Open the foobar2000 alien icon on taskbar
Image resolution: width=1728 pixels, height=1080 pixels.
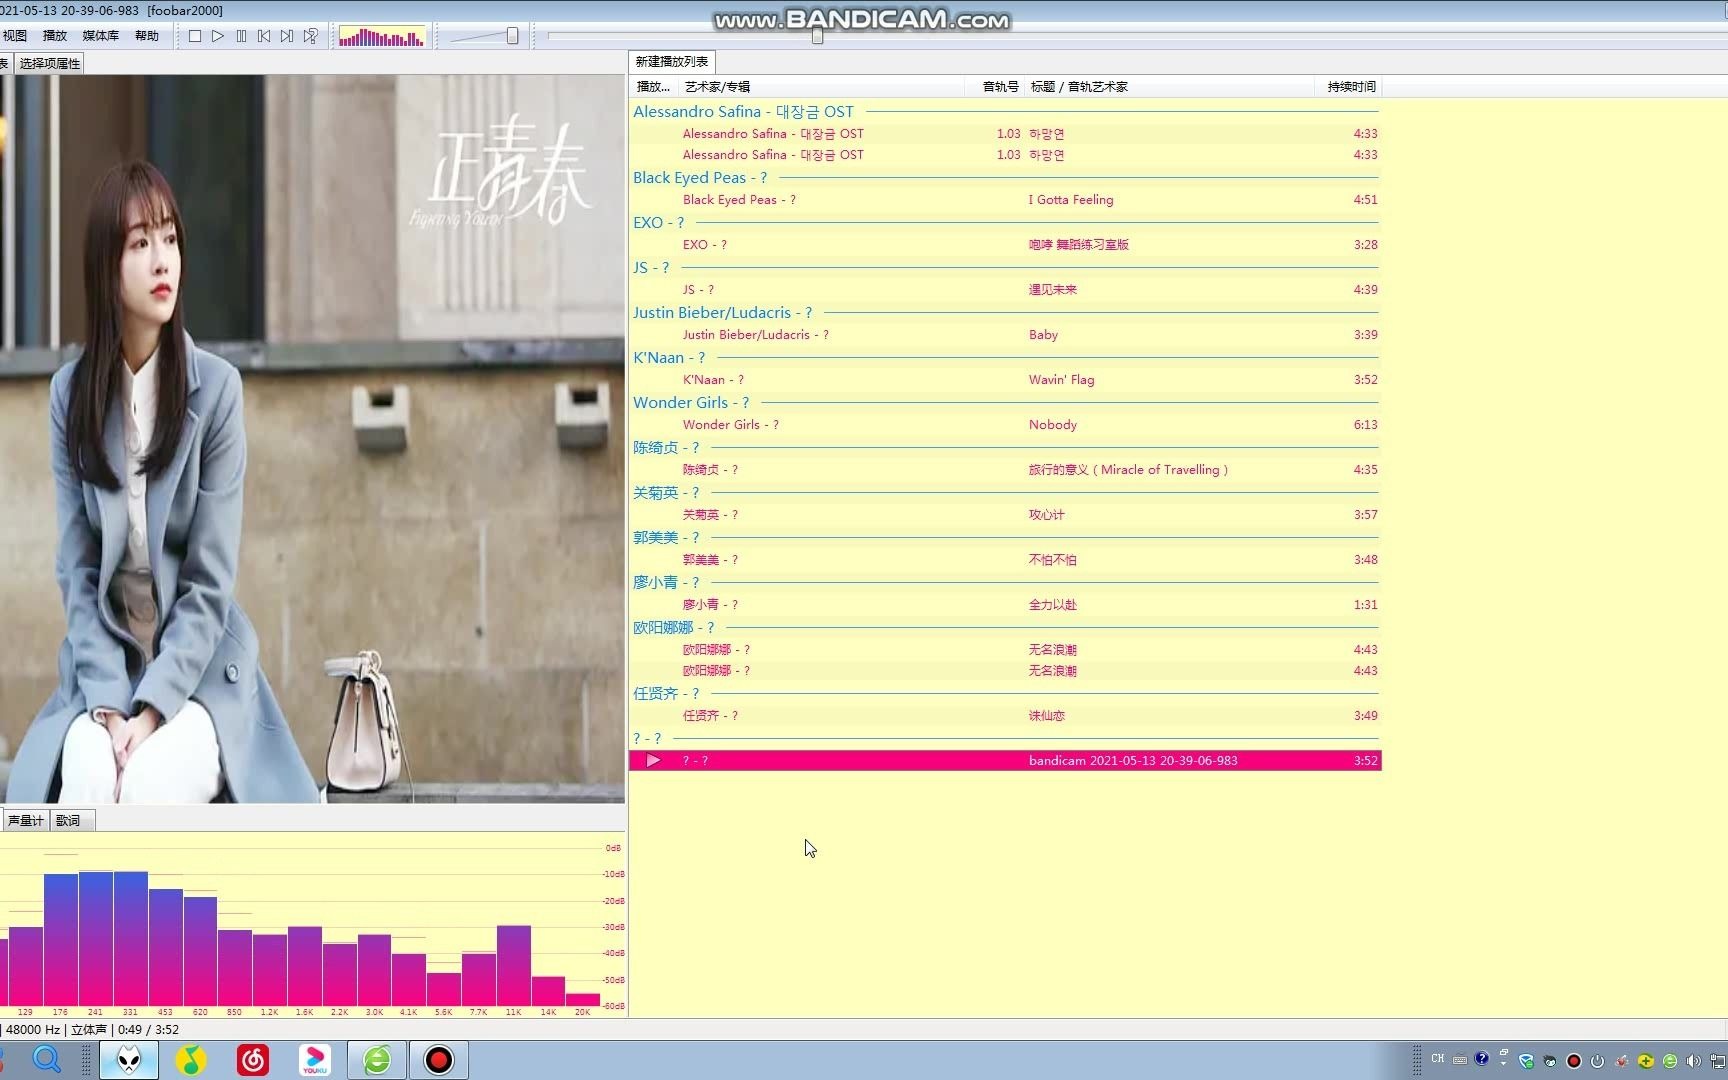pyautogui.click(x=129, y=1060)
